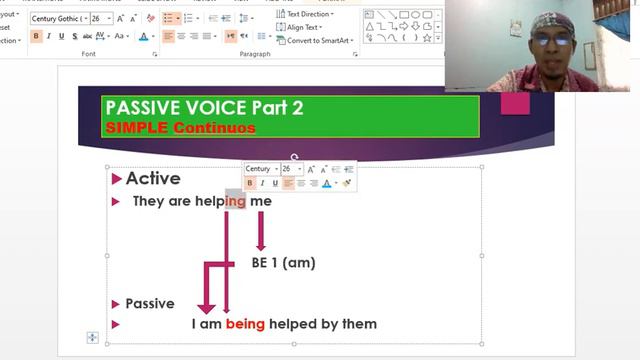Decrease list level in the ribbon Paragraph group
Viewport: 640px width, 360px height.
click(x=213, y=18)
